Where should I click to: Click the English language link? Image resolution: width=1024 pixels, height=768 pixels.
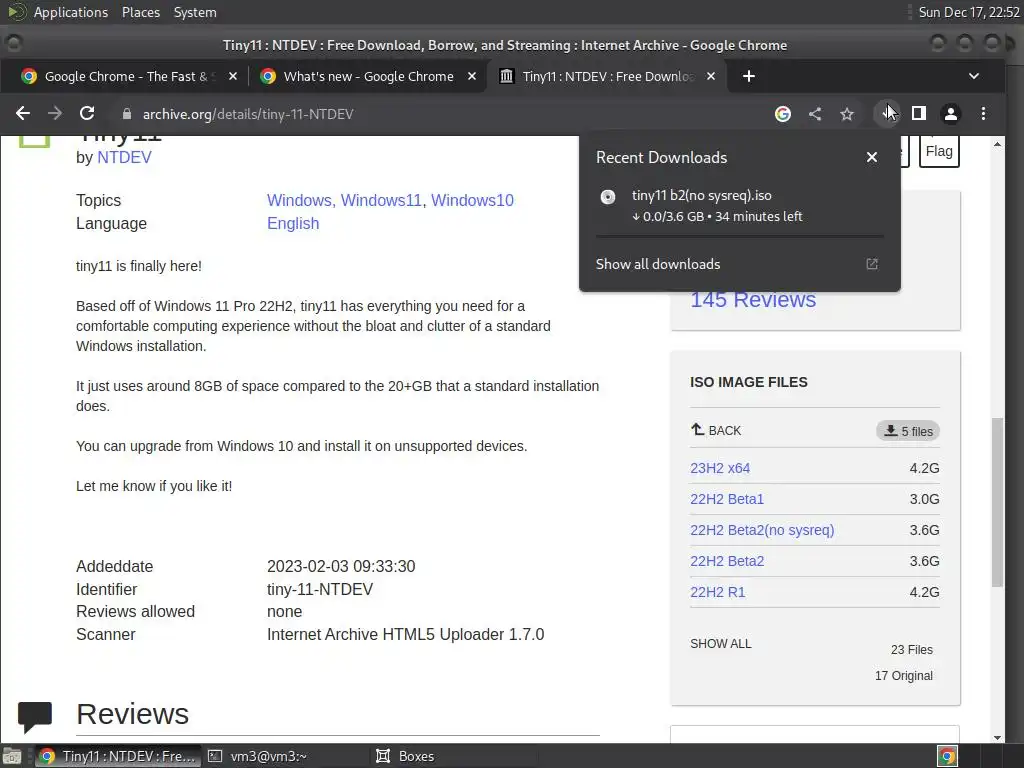(293, 223)
